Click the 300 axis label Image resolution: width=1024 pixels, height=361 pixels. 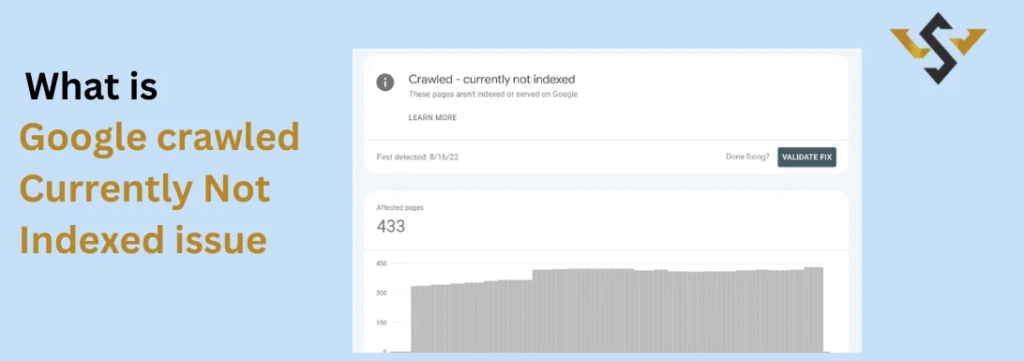click(381, 293)
